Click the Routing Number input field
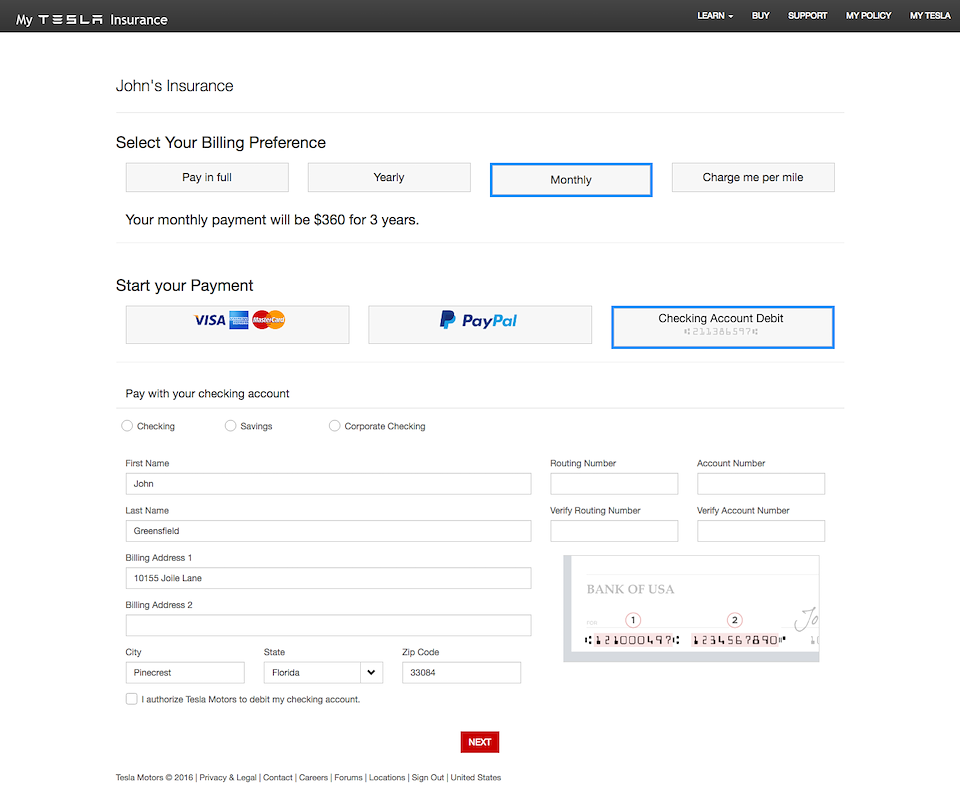This screenshot has width=960, height=804. [614, 484]
